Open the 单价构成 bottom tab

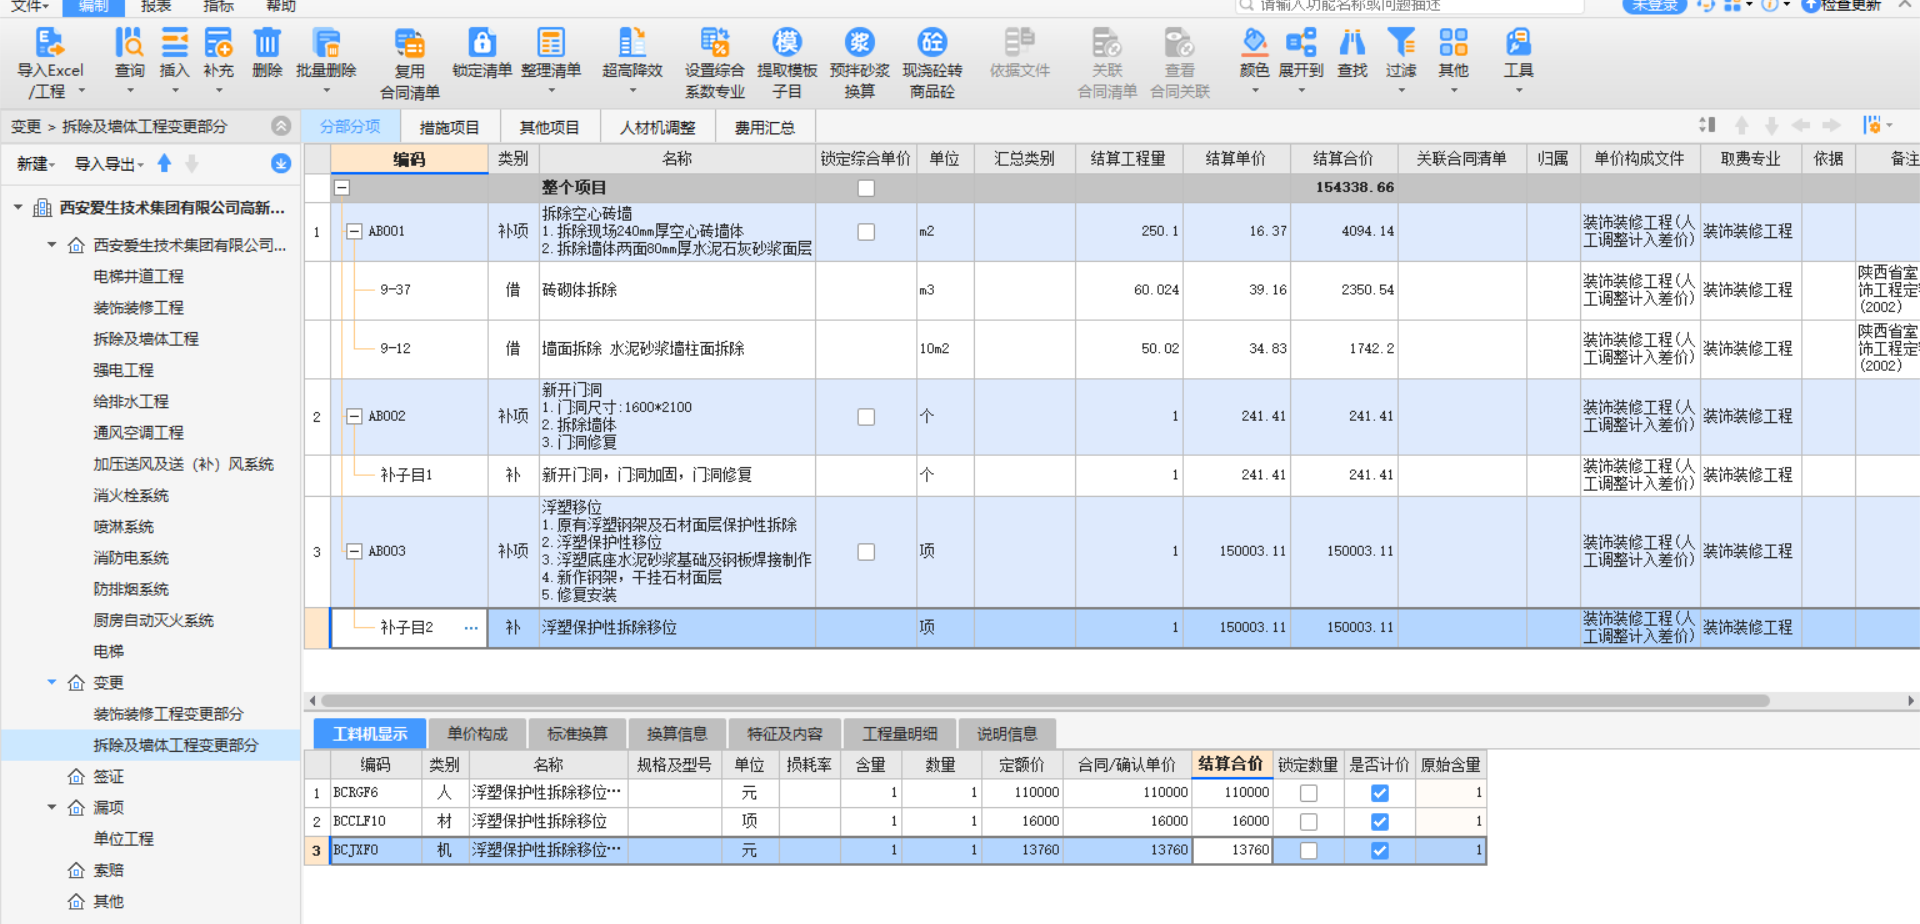(x=477, y=734)
